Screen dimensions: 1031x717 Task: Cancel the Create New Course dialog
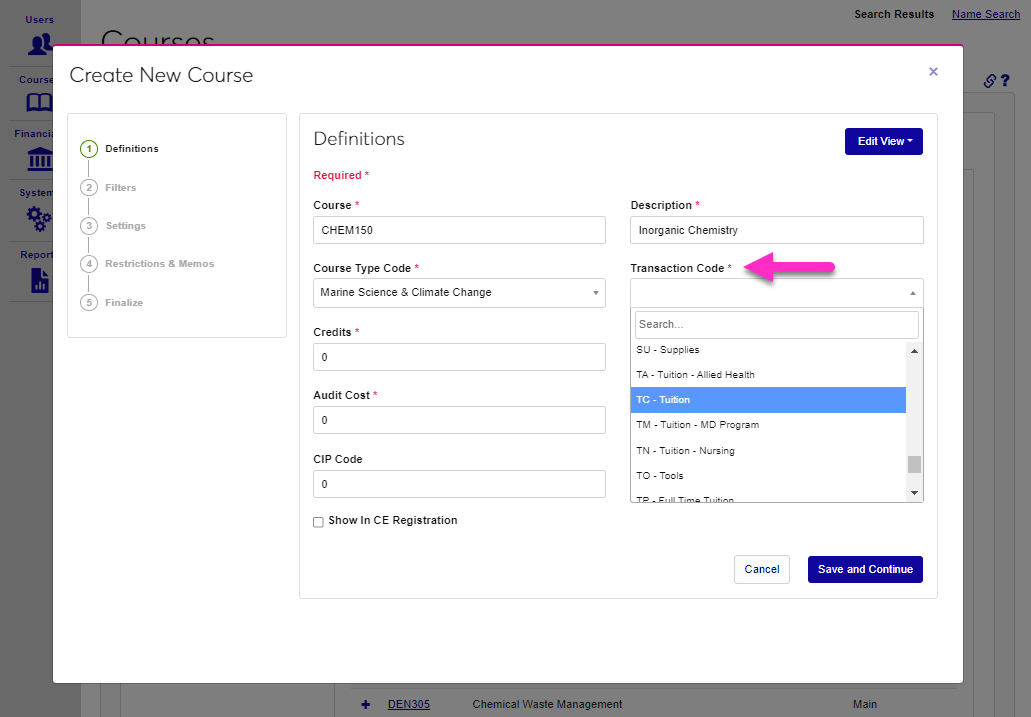click(762, 569)
